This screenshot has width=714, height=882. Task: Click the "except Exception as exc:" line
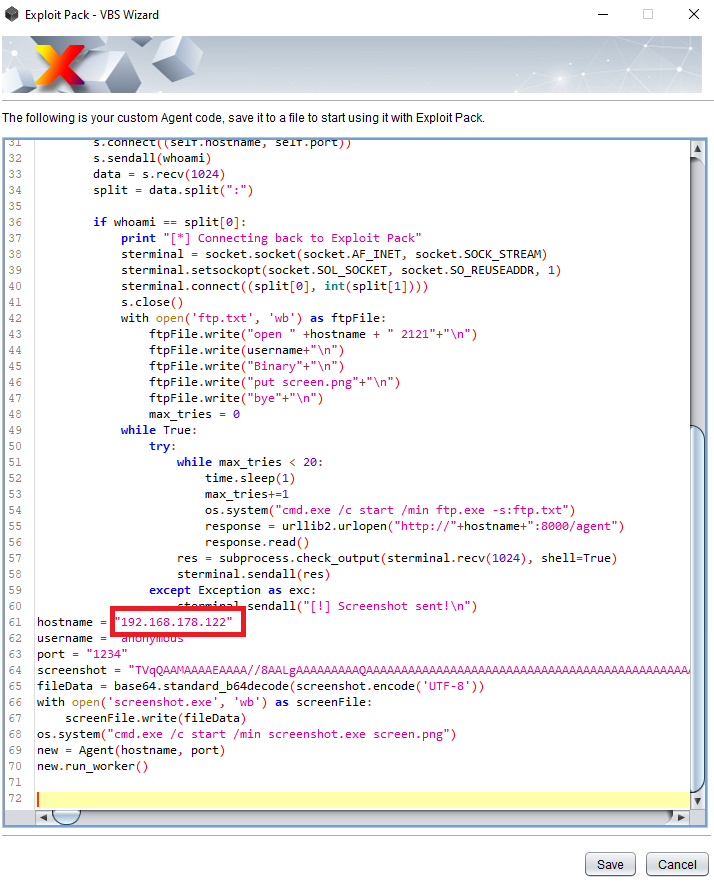coord(232,590)
